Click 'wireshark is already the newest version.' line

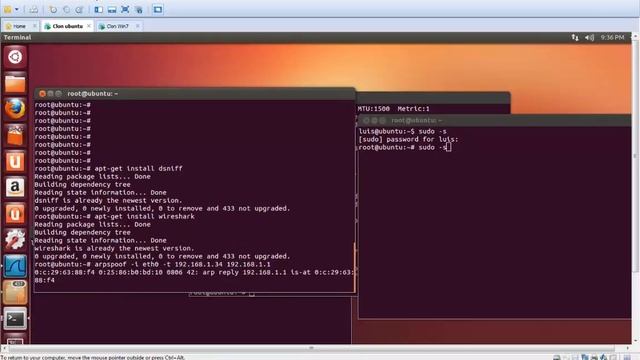114,248
